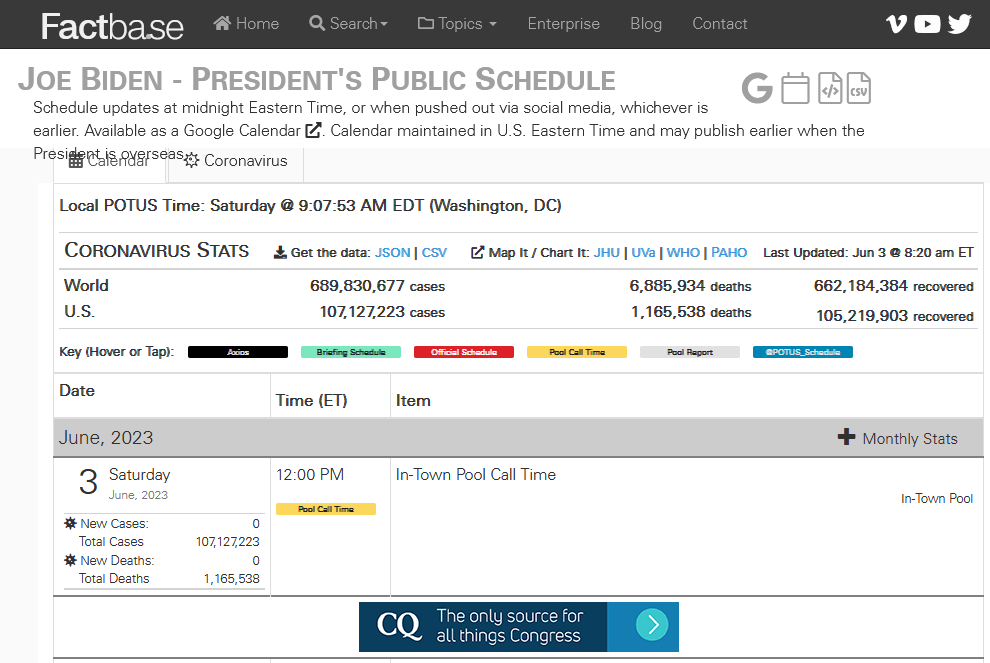Click the blue @POTUS_Schedule key swatch
Image resolution: width=990 pixels, height=663 pixels.
[803, 352]
